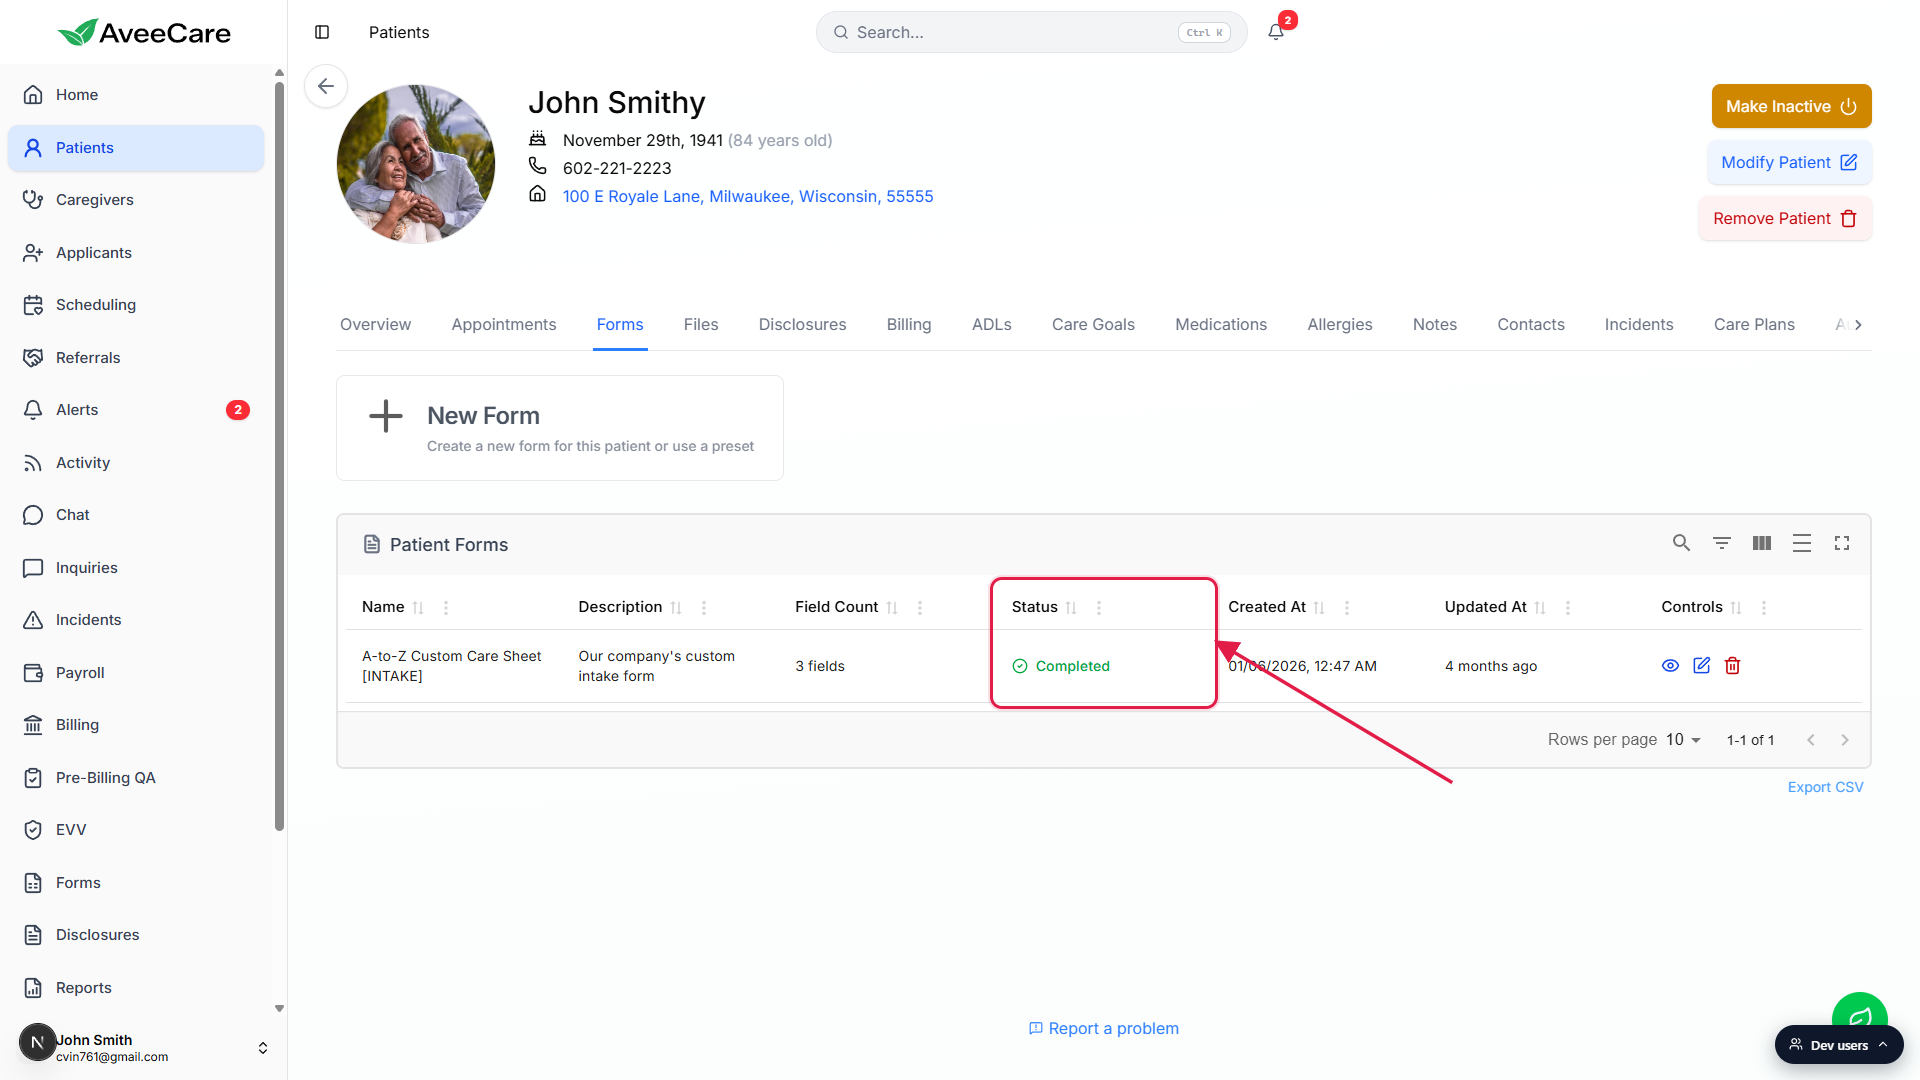Open Scheduling in sidebar

point(136,305)
